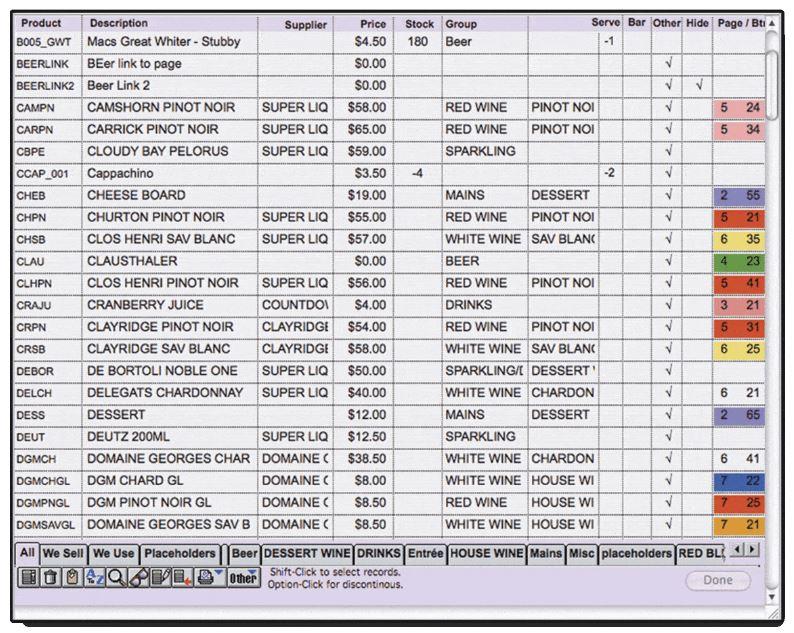Open the Other dropdown menu

(x=243, y=577)
